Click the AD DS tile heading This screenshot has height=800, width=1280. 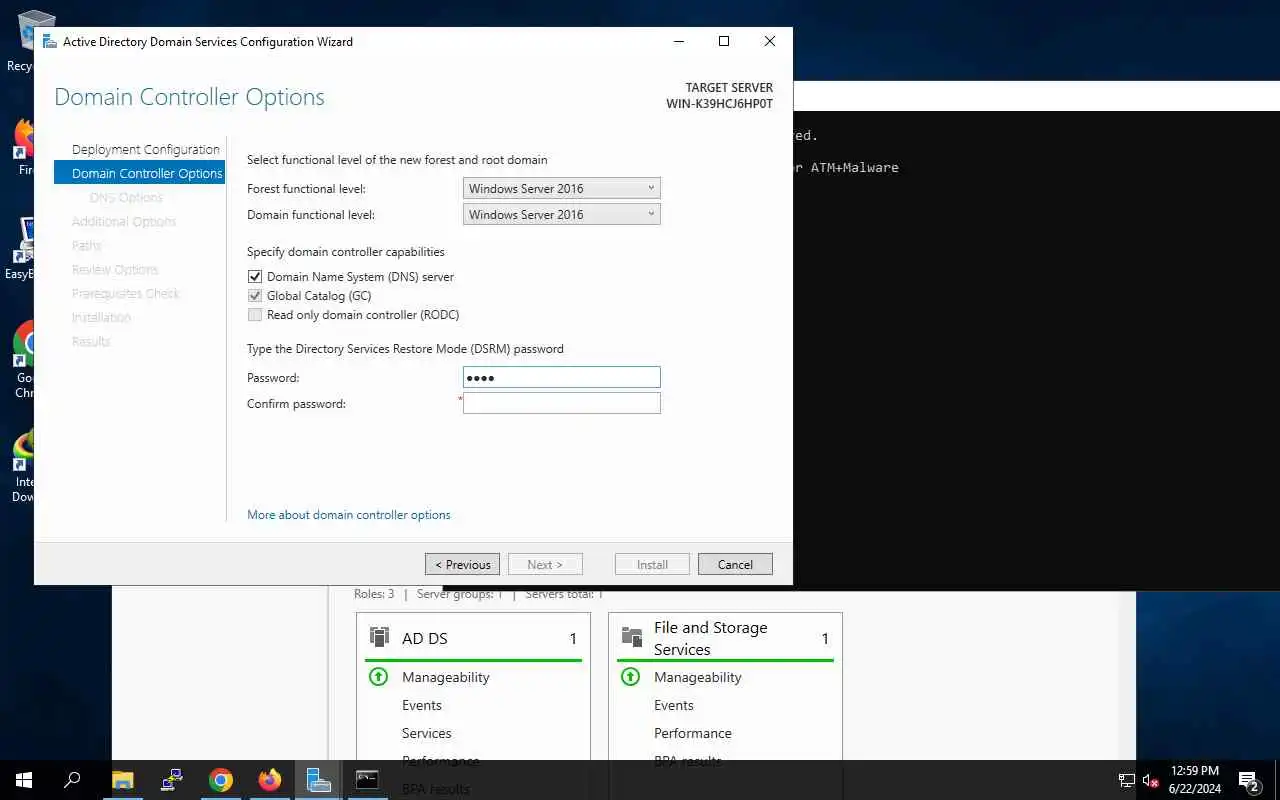[425, 638]
